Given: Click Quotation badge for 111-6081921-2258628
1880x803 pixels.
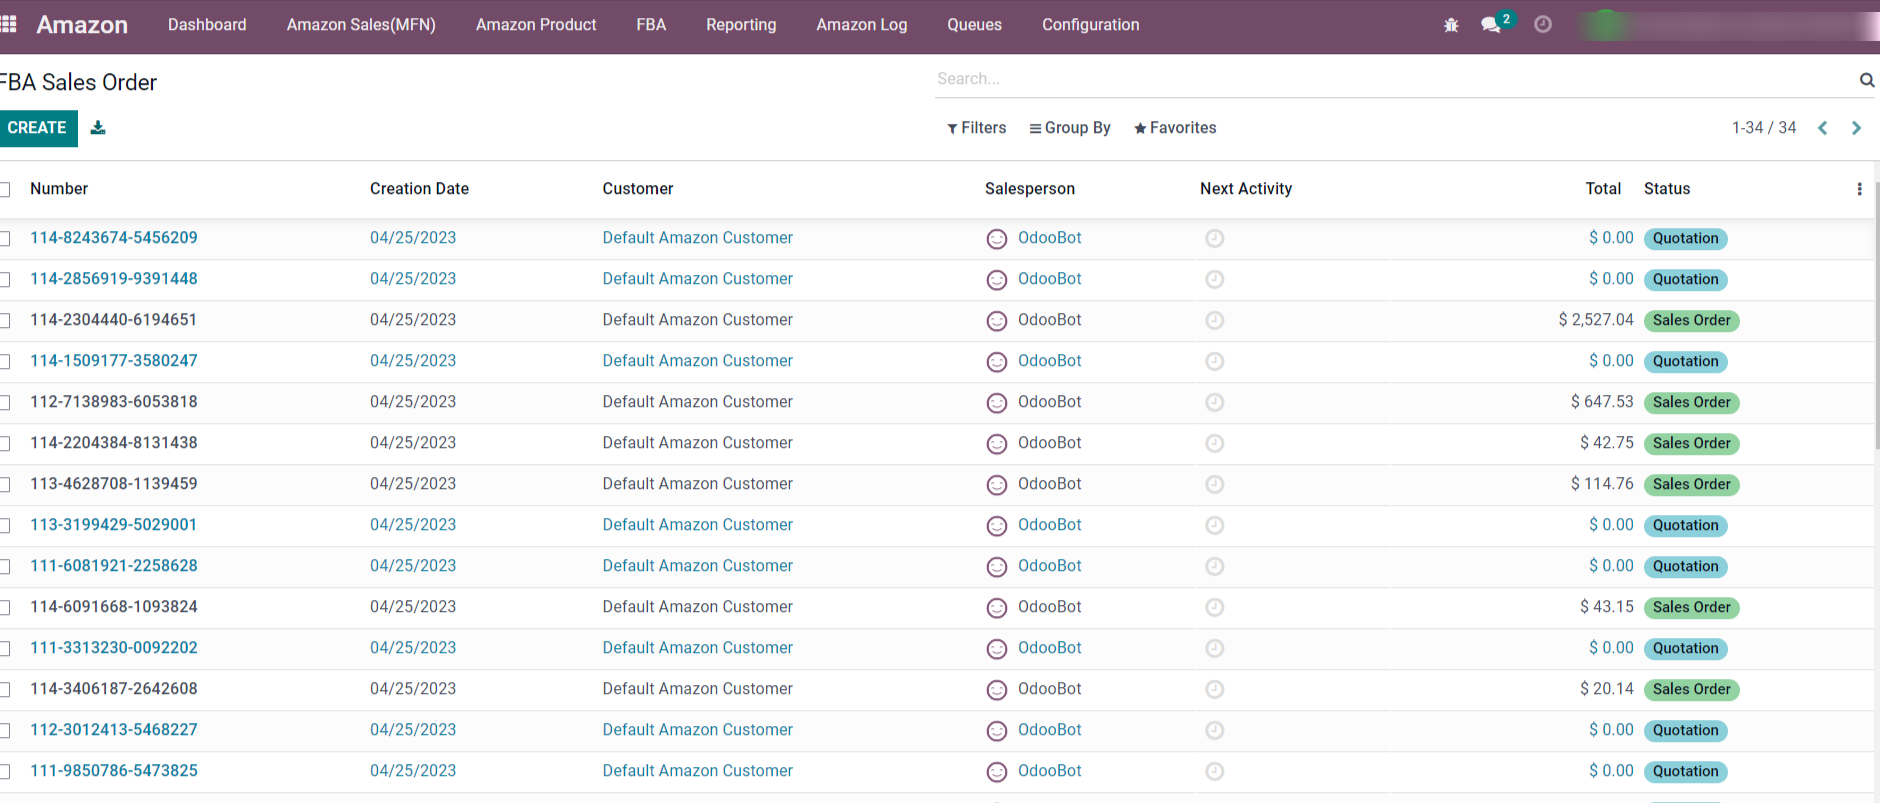Looking at the screenshot, I should point(1685,567).
